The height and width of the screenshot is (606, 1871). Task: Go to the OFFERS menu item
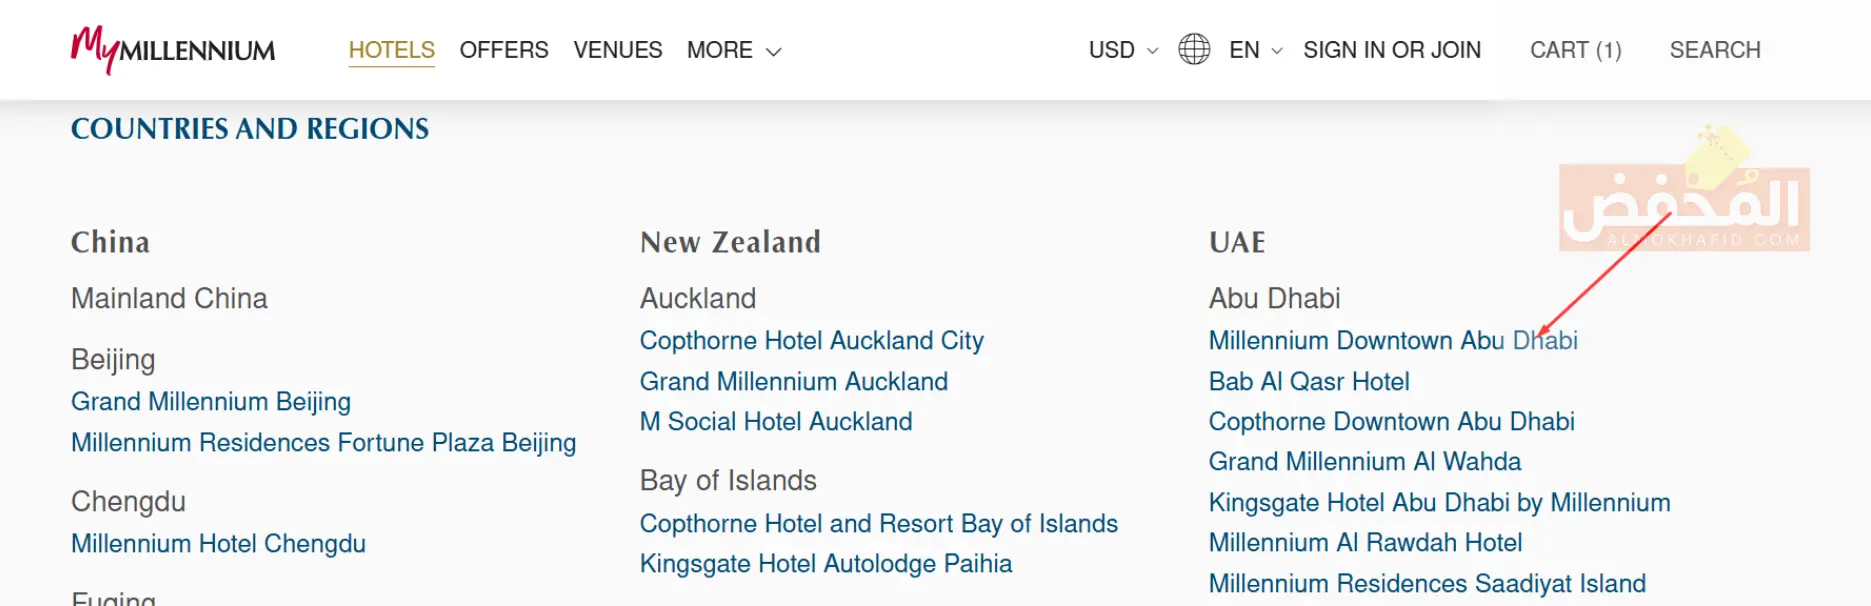coord(504,50)
